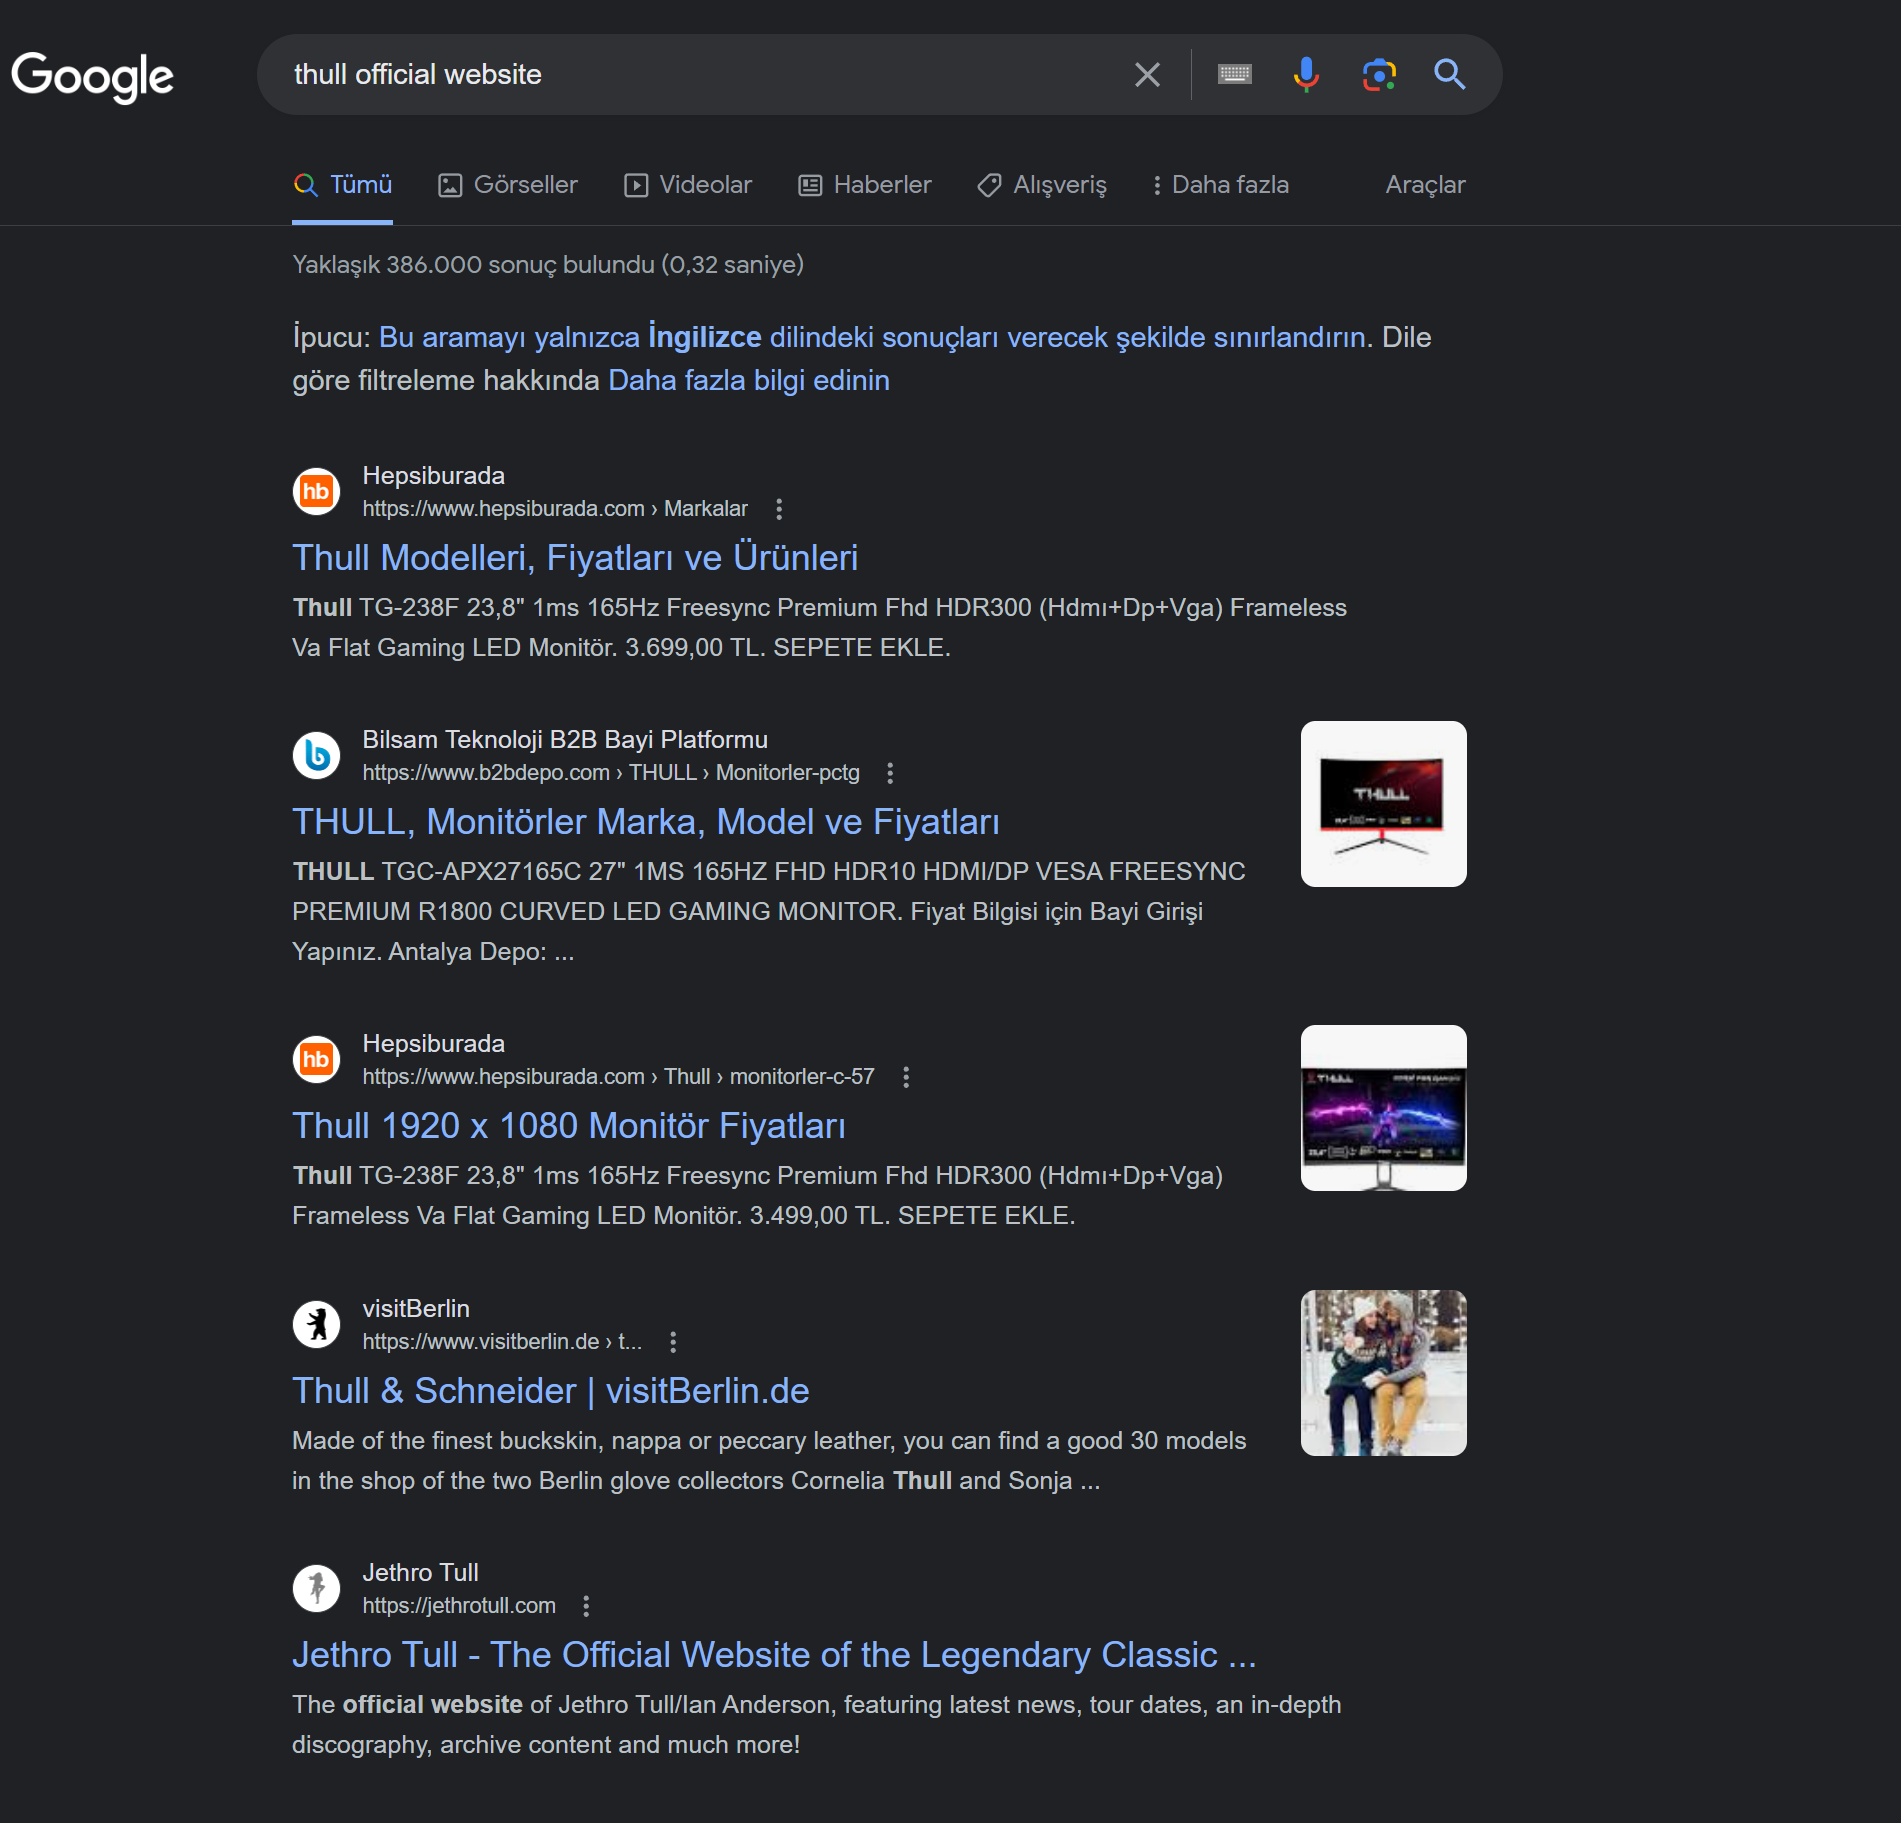Expand the Daha fazla menu

pyautogui.click(x=1220, y=185)
